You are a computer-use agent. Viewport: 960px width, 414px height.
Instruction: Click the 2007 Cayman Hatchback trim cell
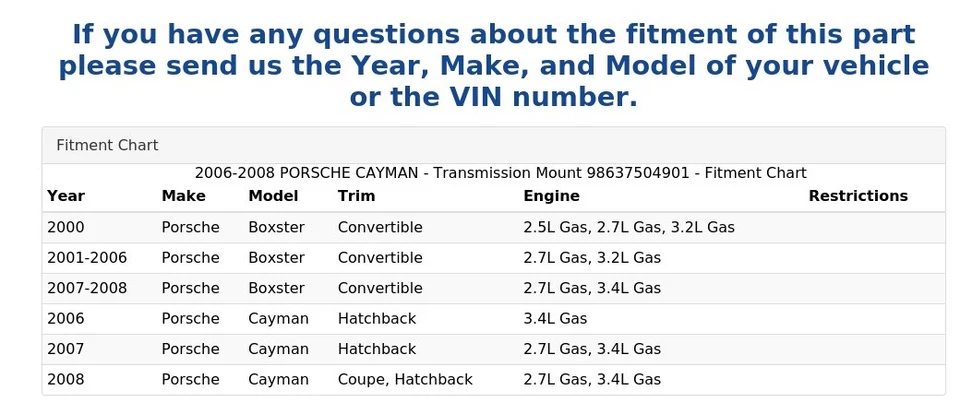click(x=377, y=349)
